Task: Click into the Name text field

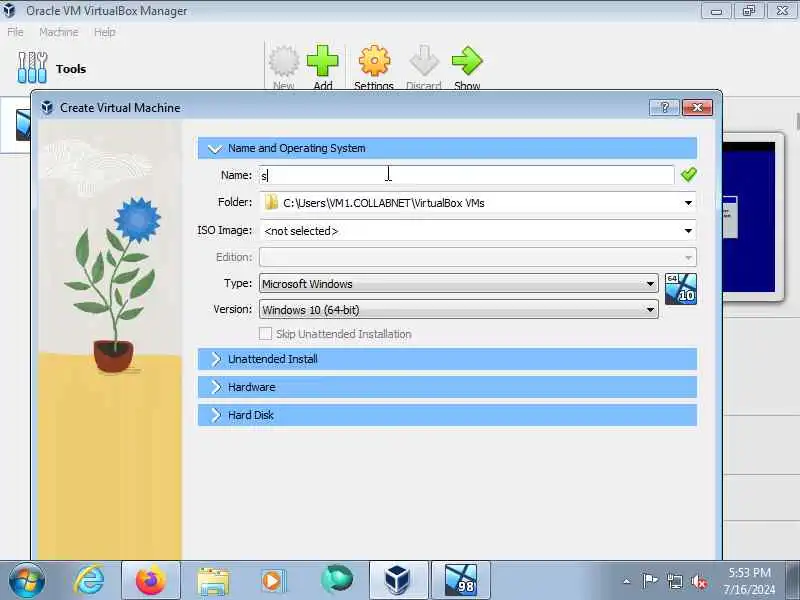Action: [x=466, y=175]
